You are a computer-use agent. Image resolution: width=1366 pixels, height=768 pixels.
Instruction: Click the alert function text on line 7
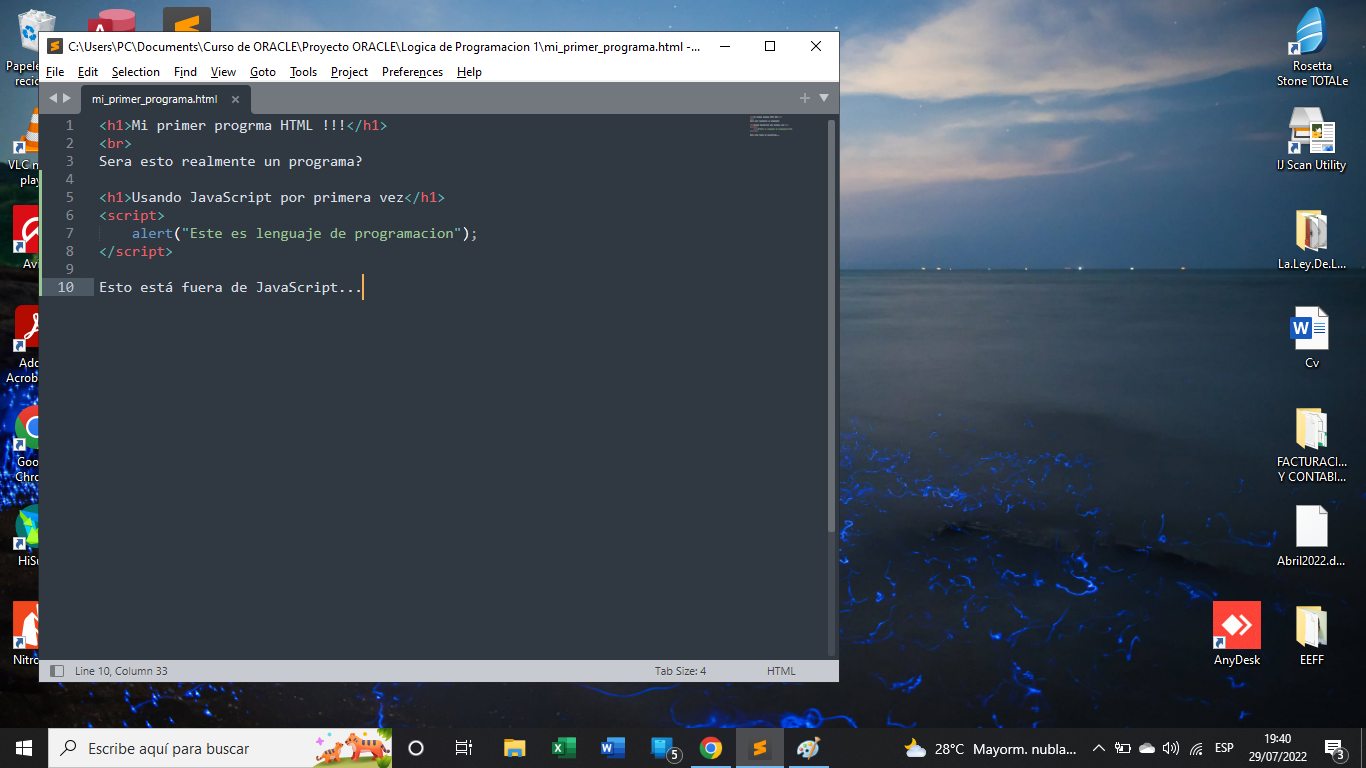tap(152, 233)
